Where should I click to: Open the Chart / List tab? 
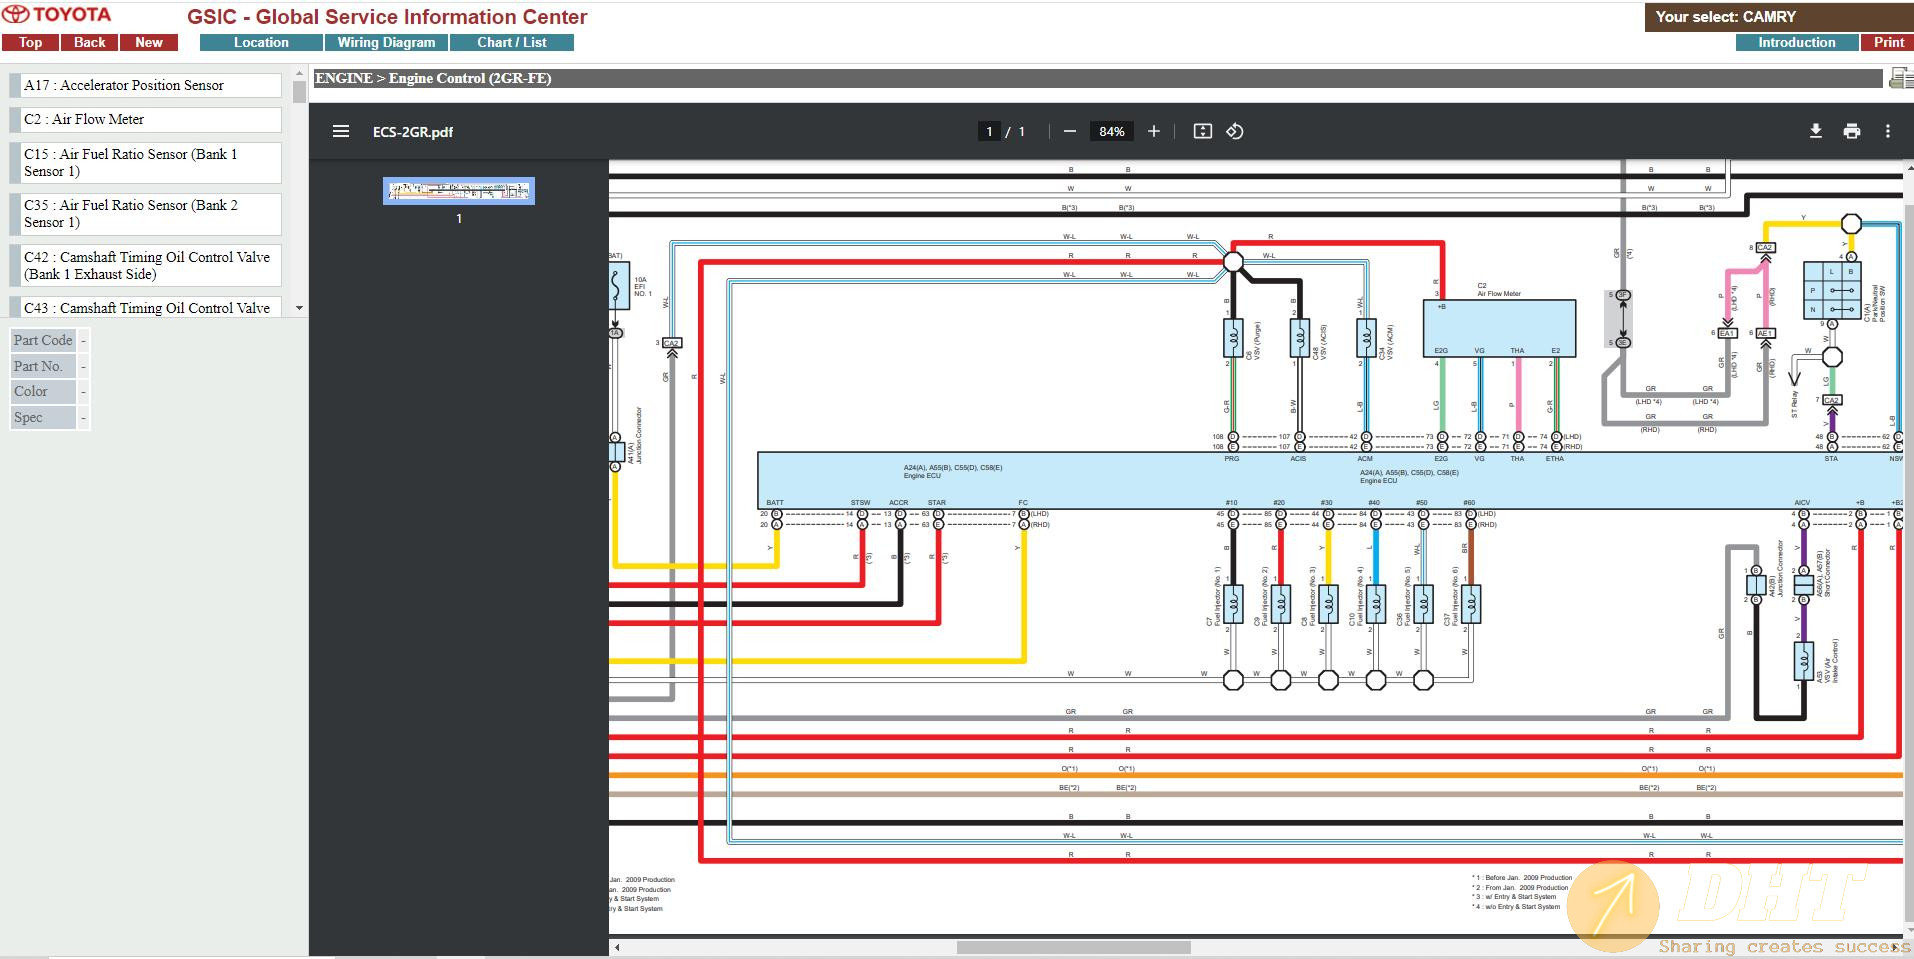[511, 42]
